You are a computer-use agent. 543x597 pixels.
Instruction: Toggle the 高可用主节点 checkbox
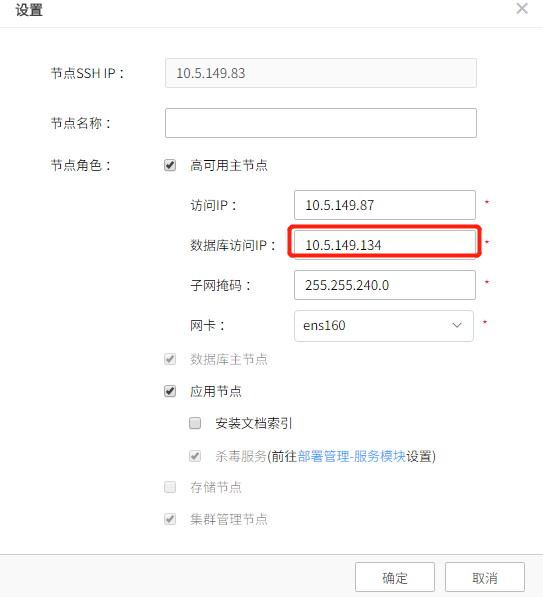tap(170, 165)
